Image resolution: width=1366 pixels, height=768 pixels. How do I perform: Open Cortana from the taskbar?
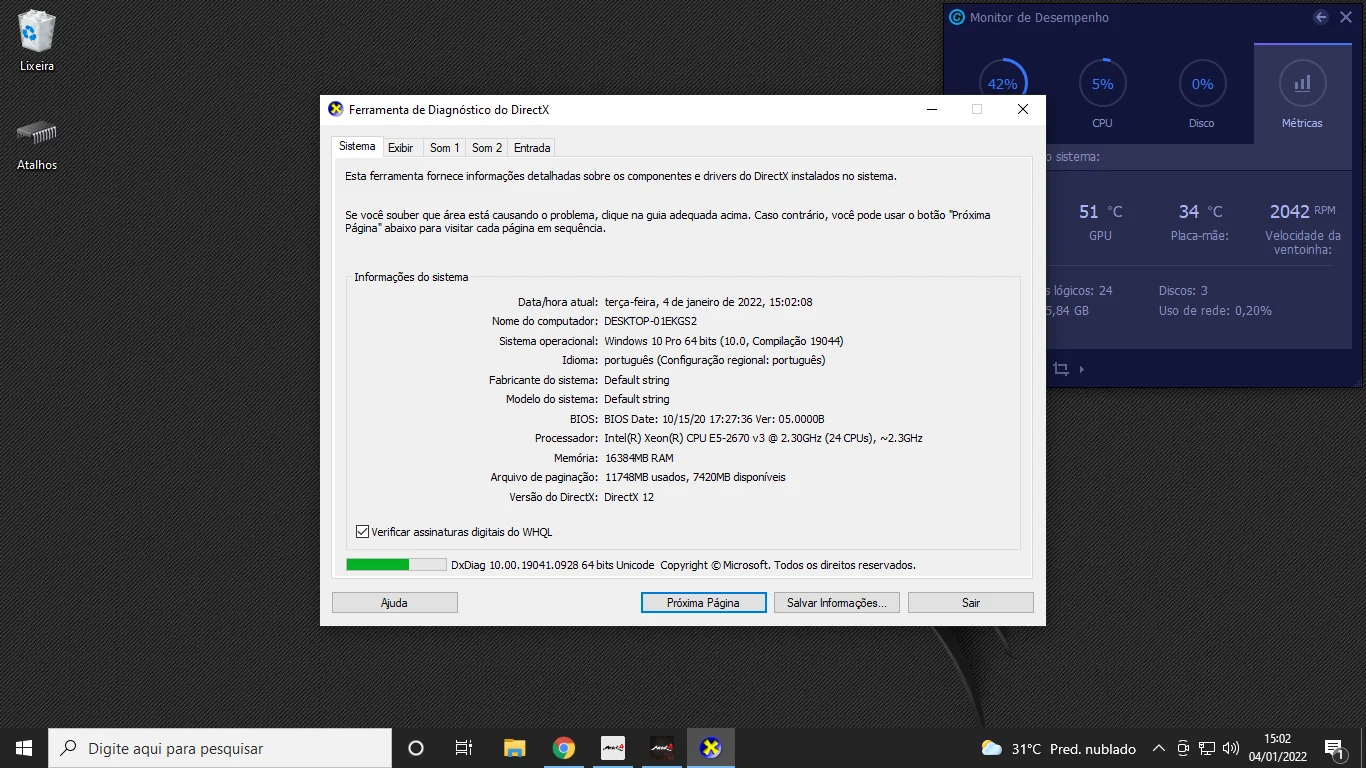coord(416,748)
